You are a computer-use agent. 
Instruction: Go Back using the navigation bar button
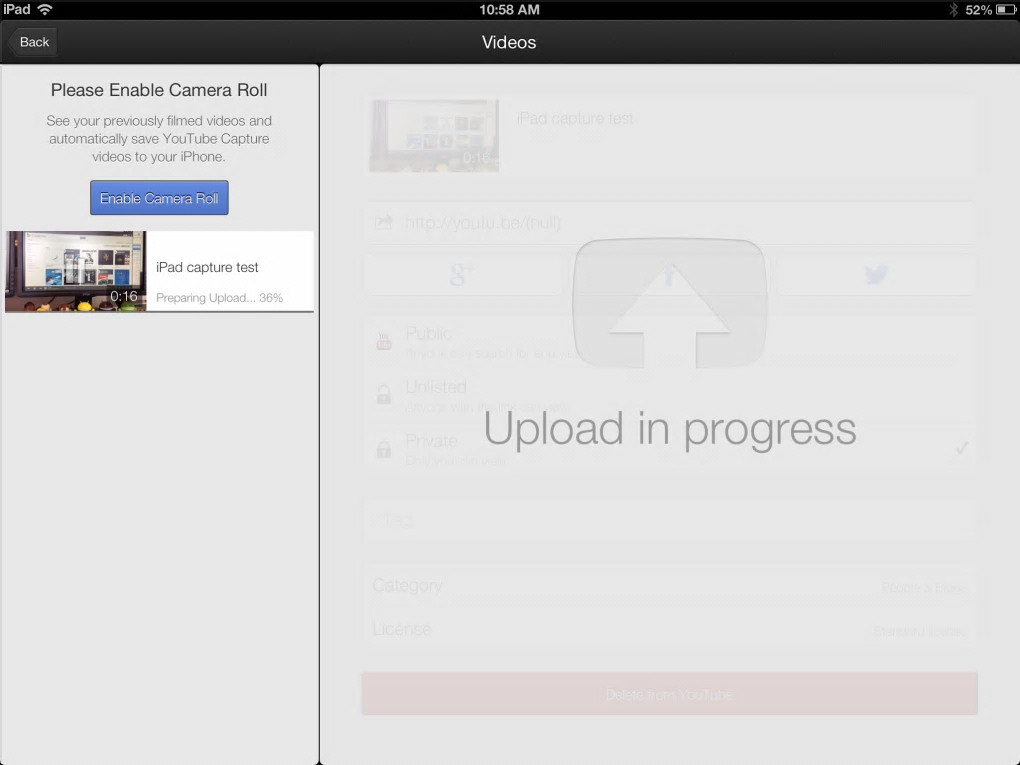(33, 42)
